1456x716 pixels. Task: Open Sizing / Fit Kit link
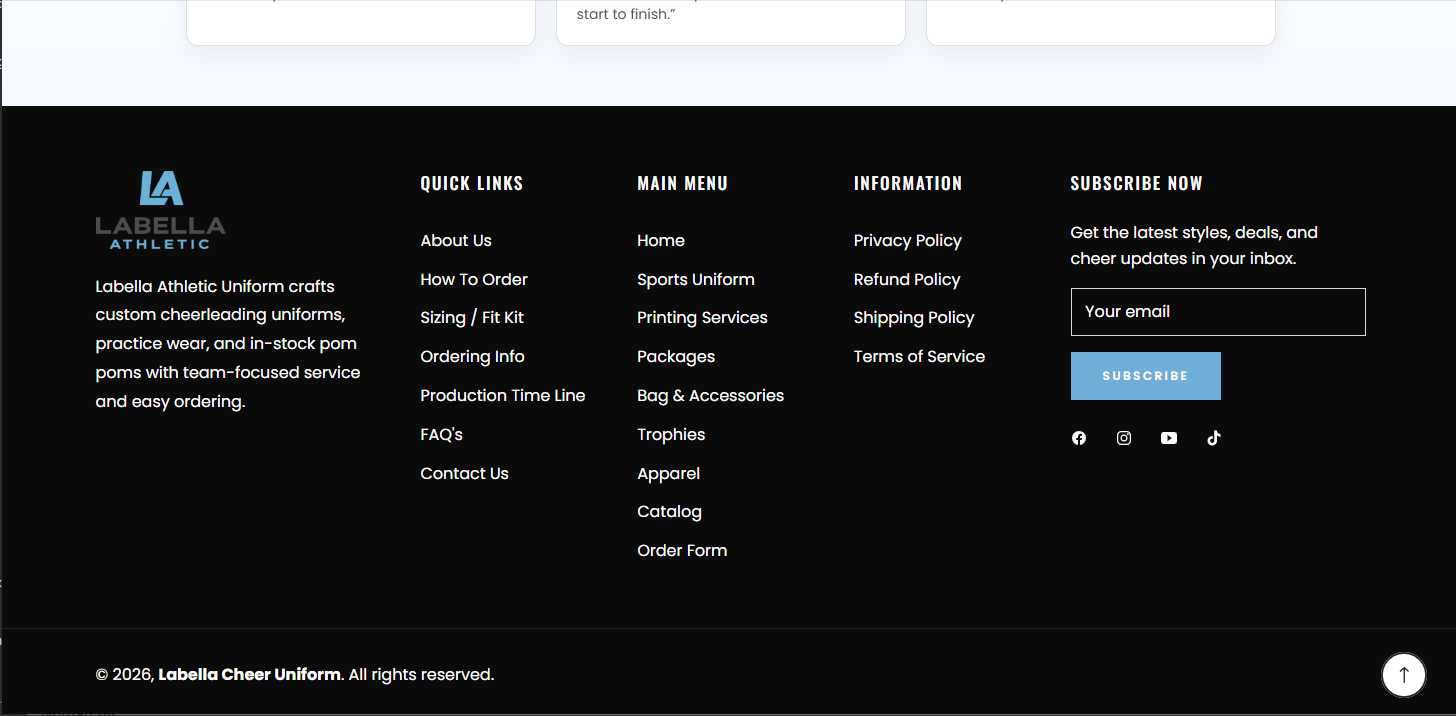pyautogui.click(x=472, y=318)
